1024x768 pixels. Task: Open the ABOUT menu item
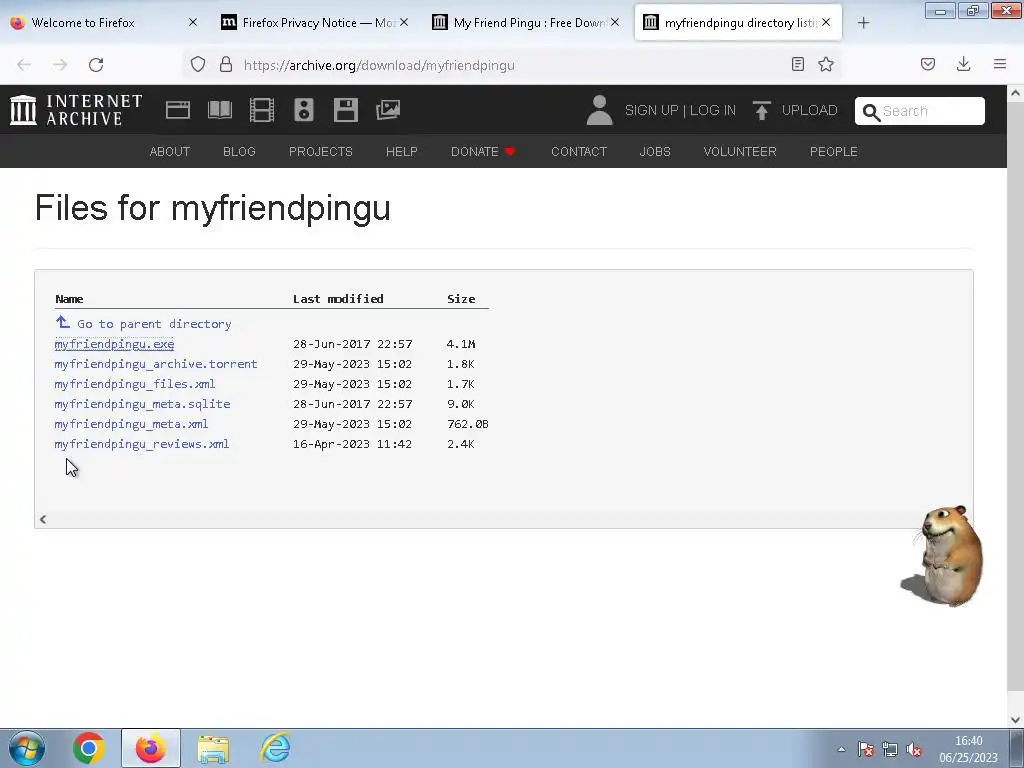coord(170,152)
